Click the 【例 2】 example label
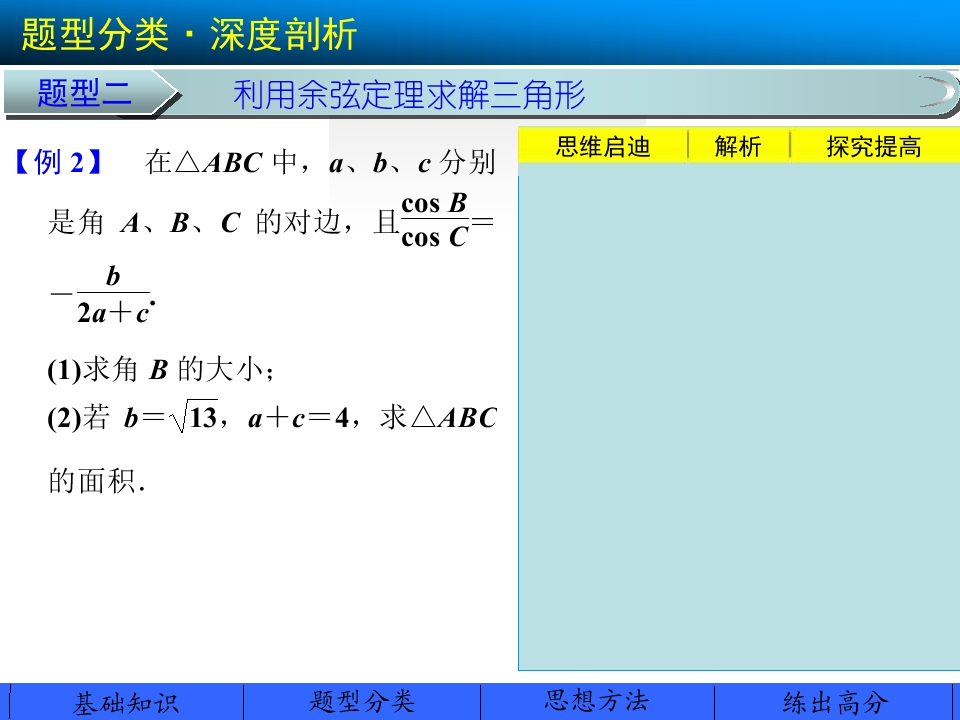The image size is (960, 720). [58, 163]
